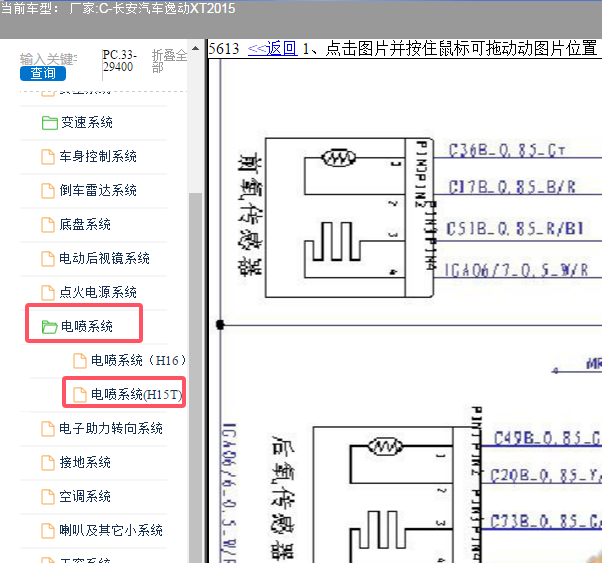Click document icon beside 底盘系统
602x563 pixels.
pyautogui.click(x=48, y=225)
